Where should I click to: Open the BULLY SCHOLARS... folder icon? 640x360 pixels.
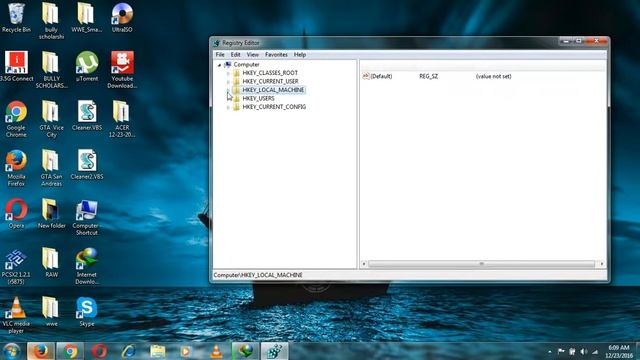[51, 70]
